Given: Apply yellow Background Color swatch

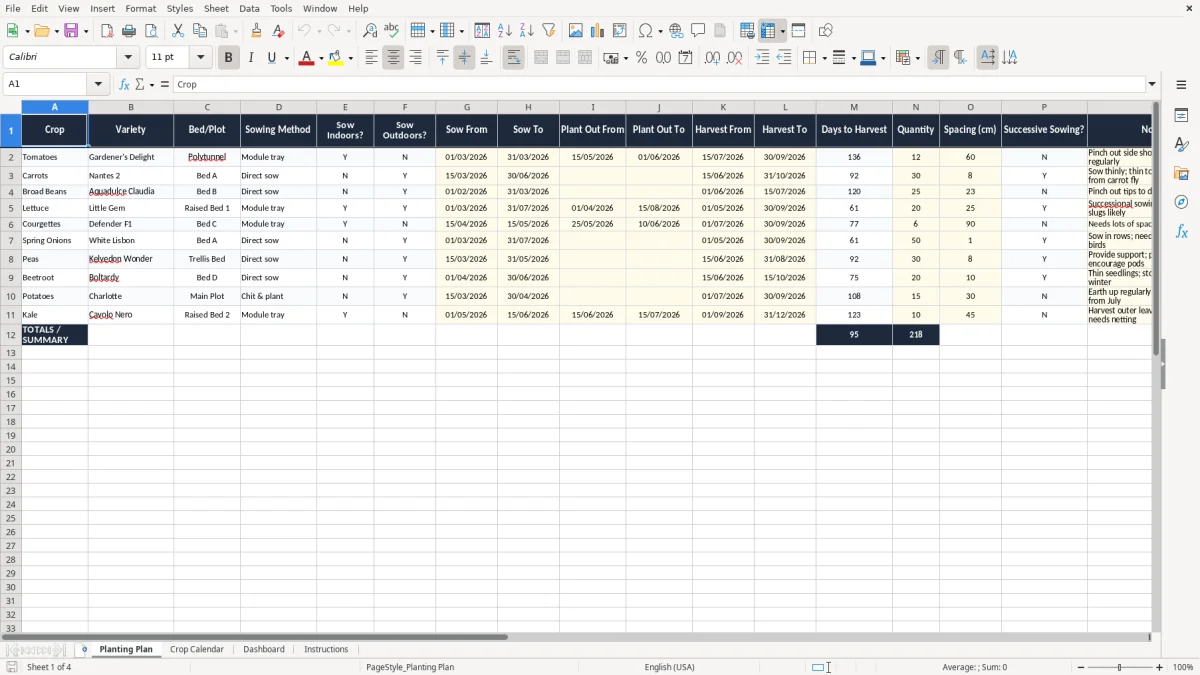Looking at the screenshot, I should 336,58.
